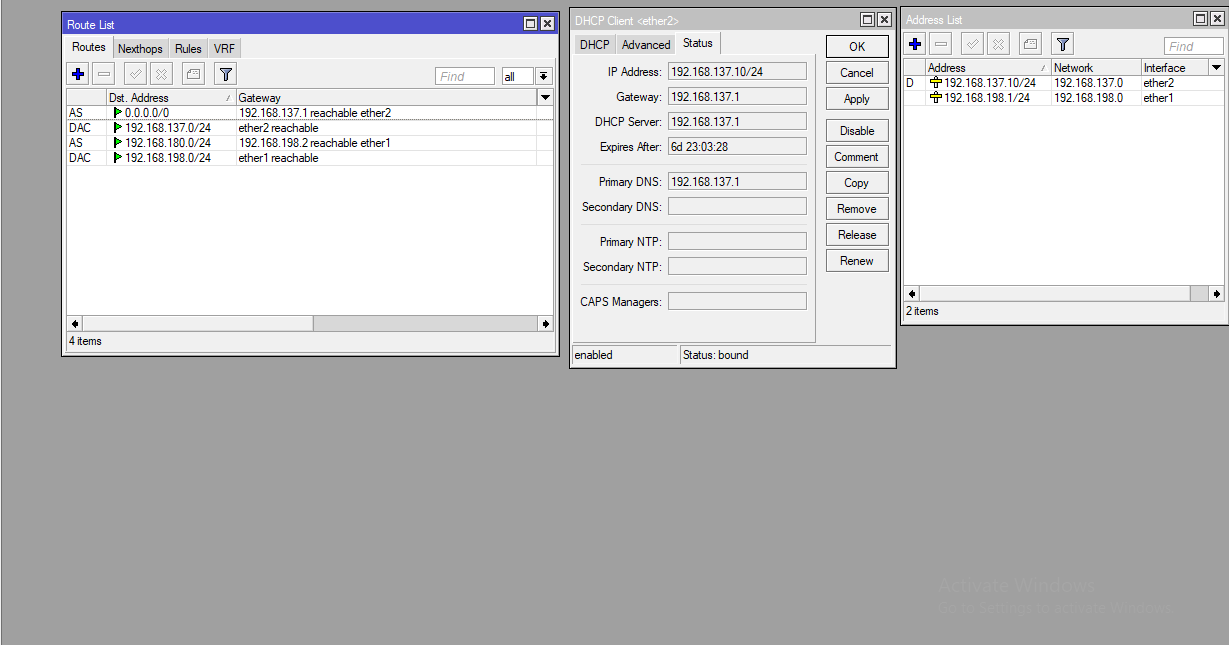Click the Renew button

coord(856,260)
